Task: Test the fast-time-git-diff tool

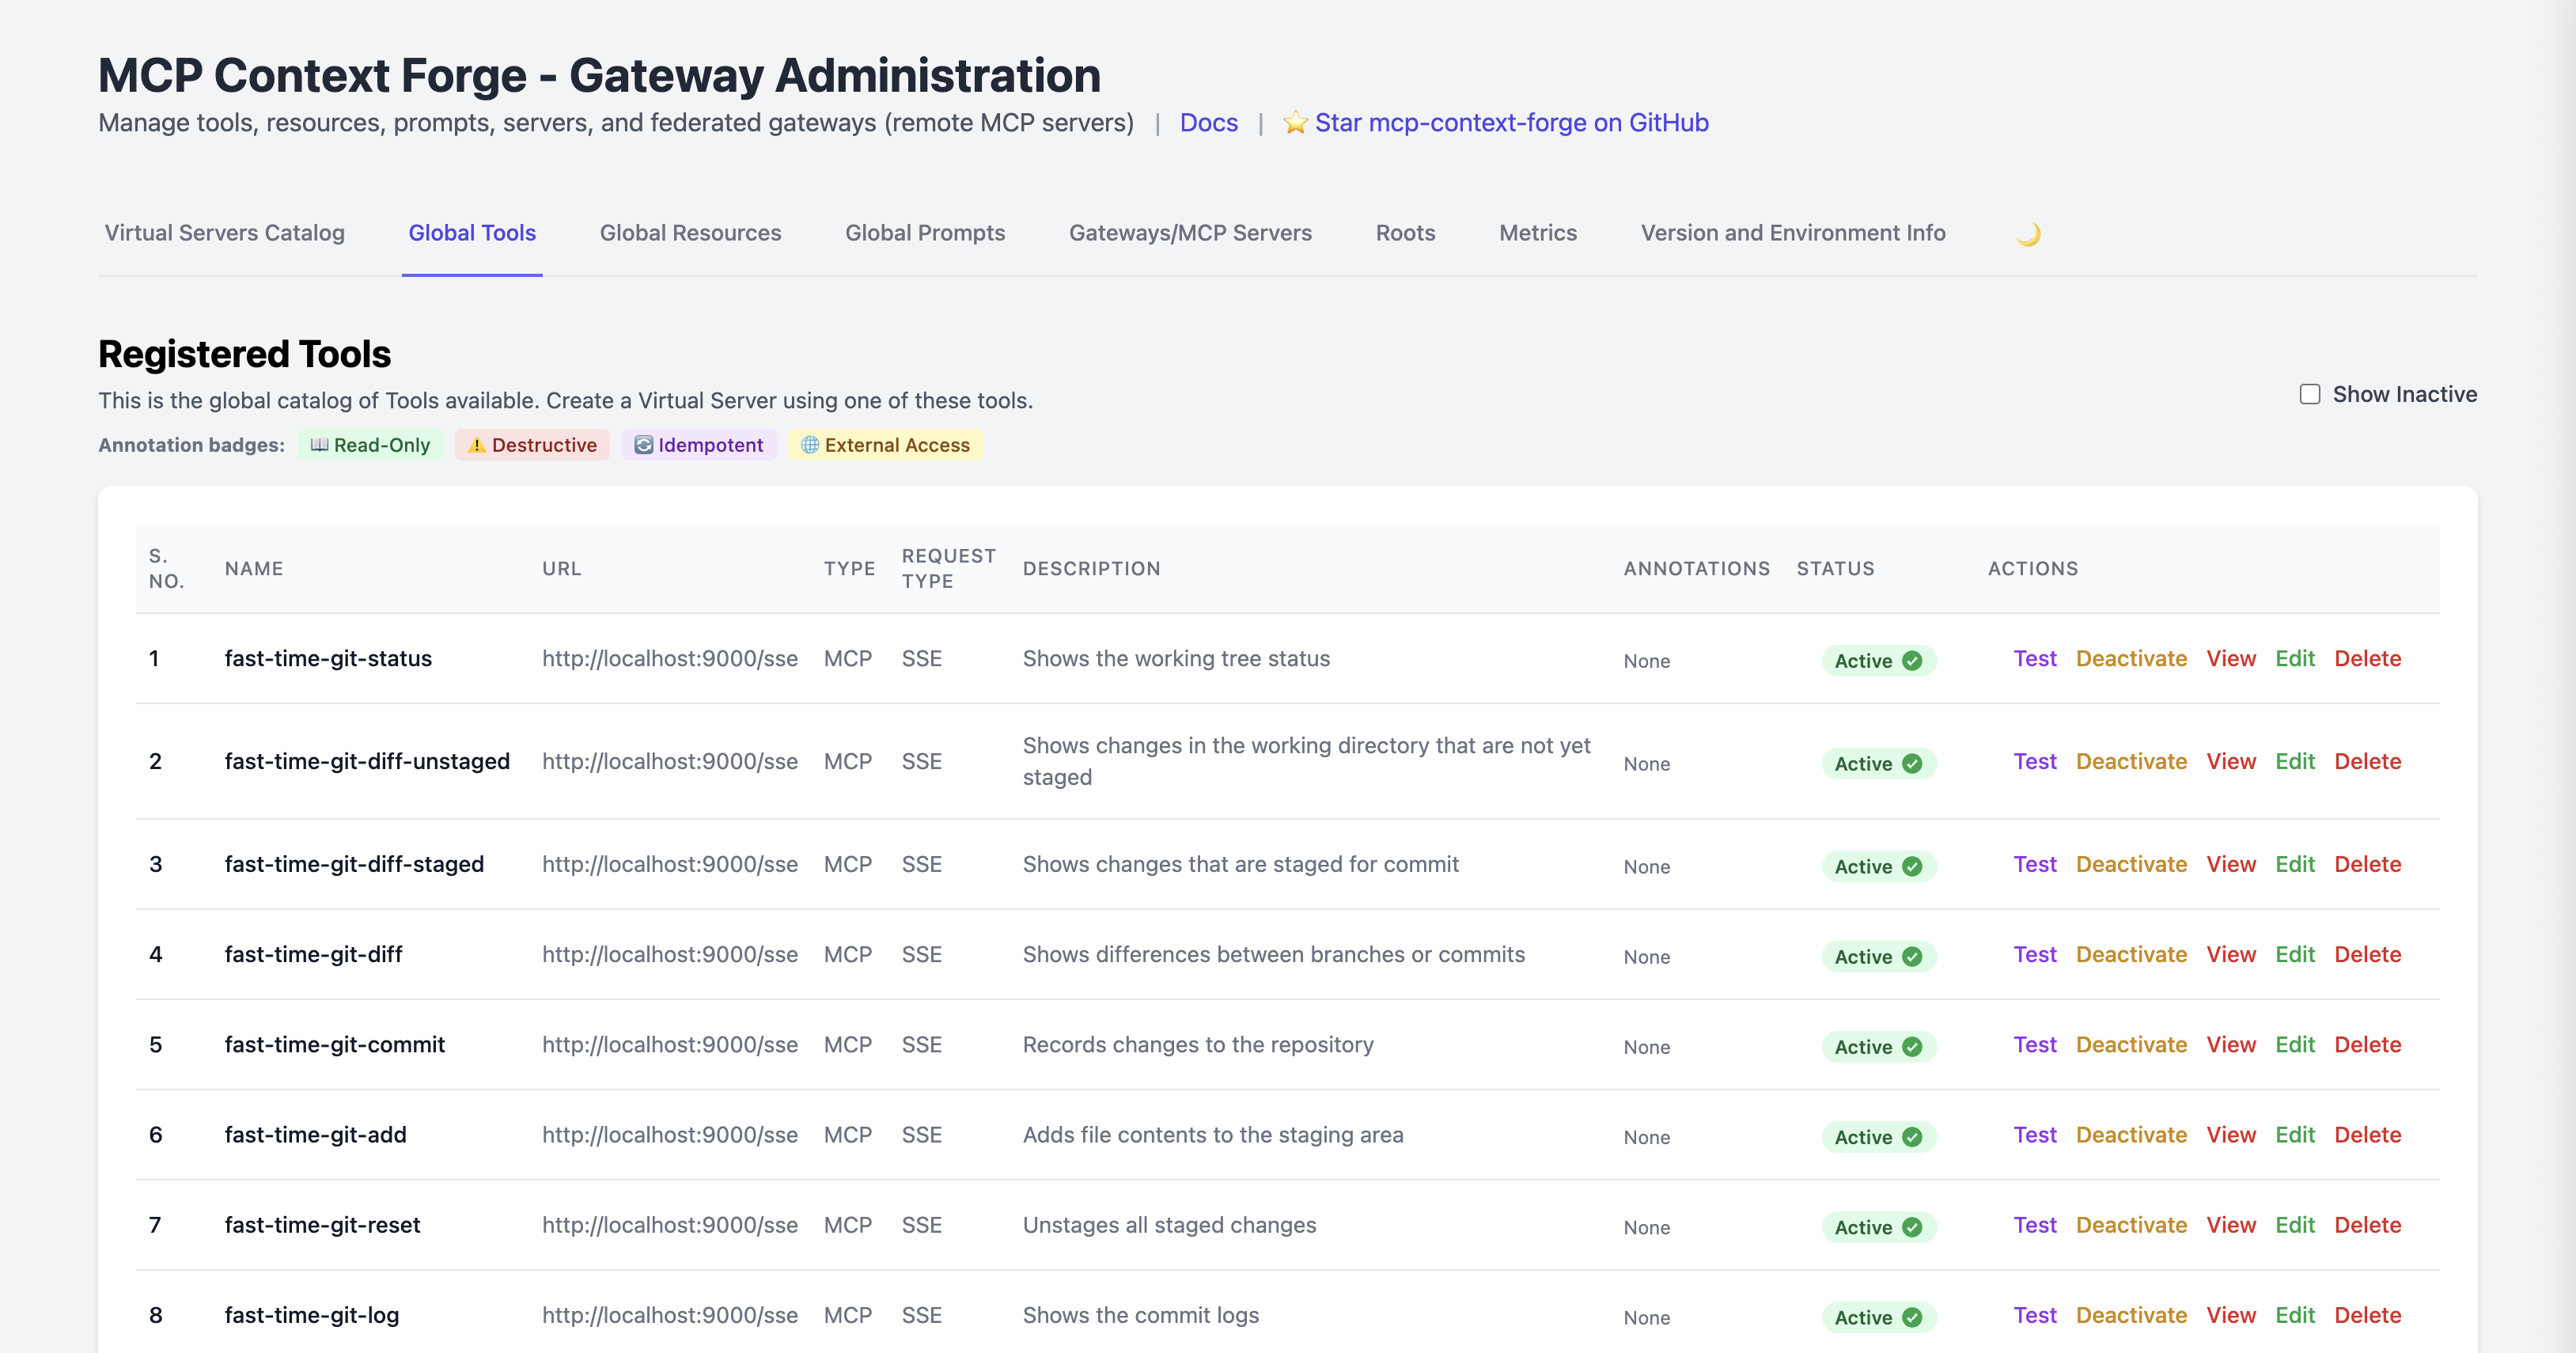Action: coord(2035,954)
